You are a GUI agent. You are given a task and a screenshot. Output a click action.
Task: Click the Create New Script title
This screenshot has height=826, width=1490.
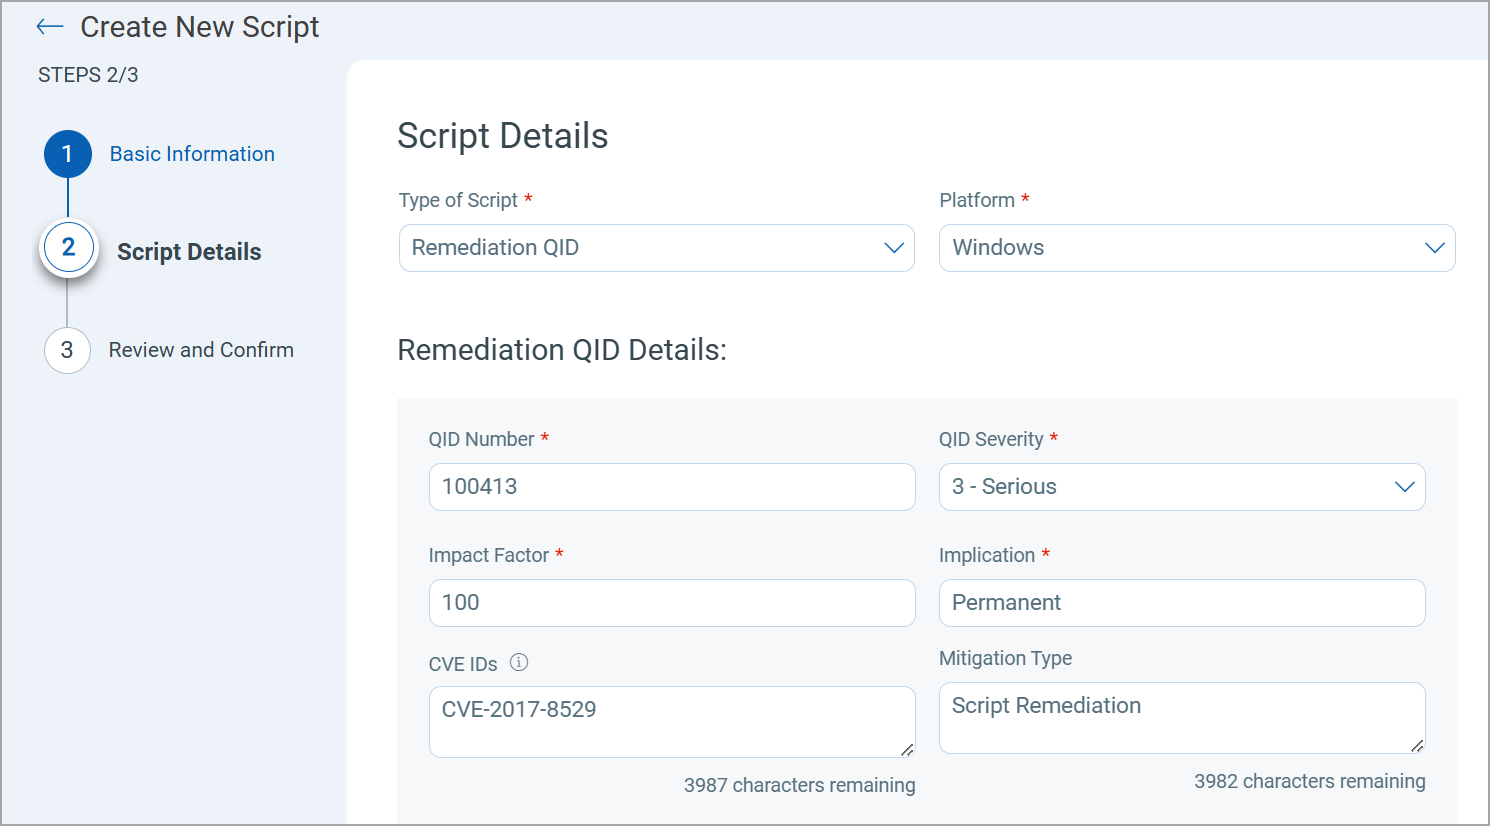(x=200, y=27)
